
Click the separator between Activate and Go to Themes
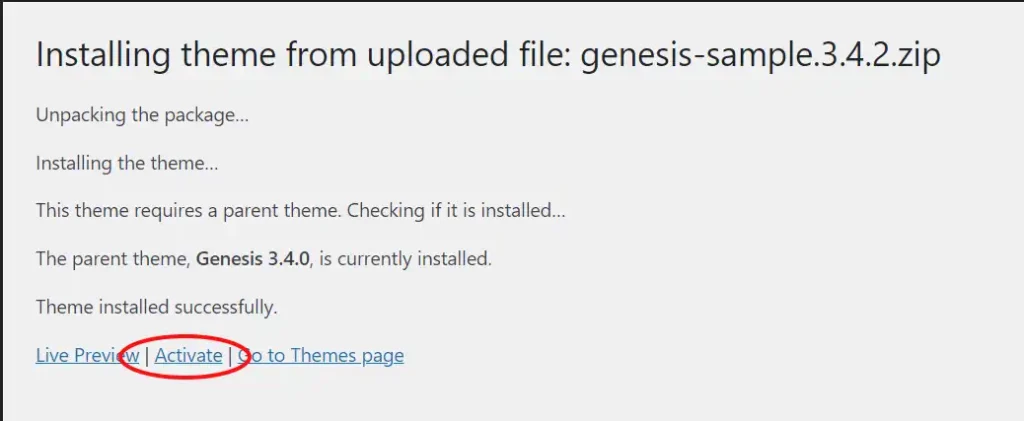tap(230, 356)
